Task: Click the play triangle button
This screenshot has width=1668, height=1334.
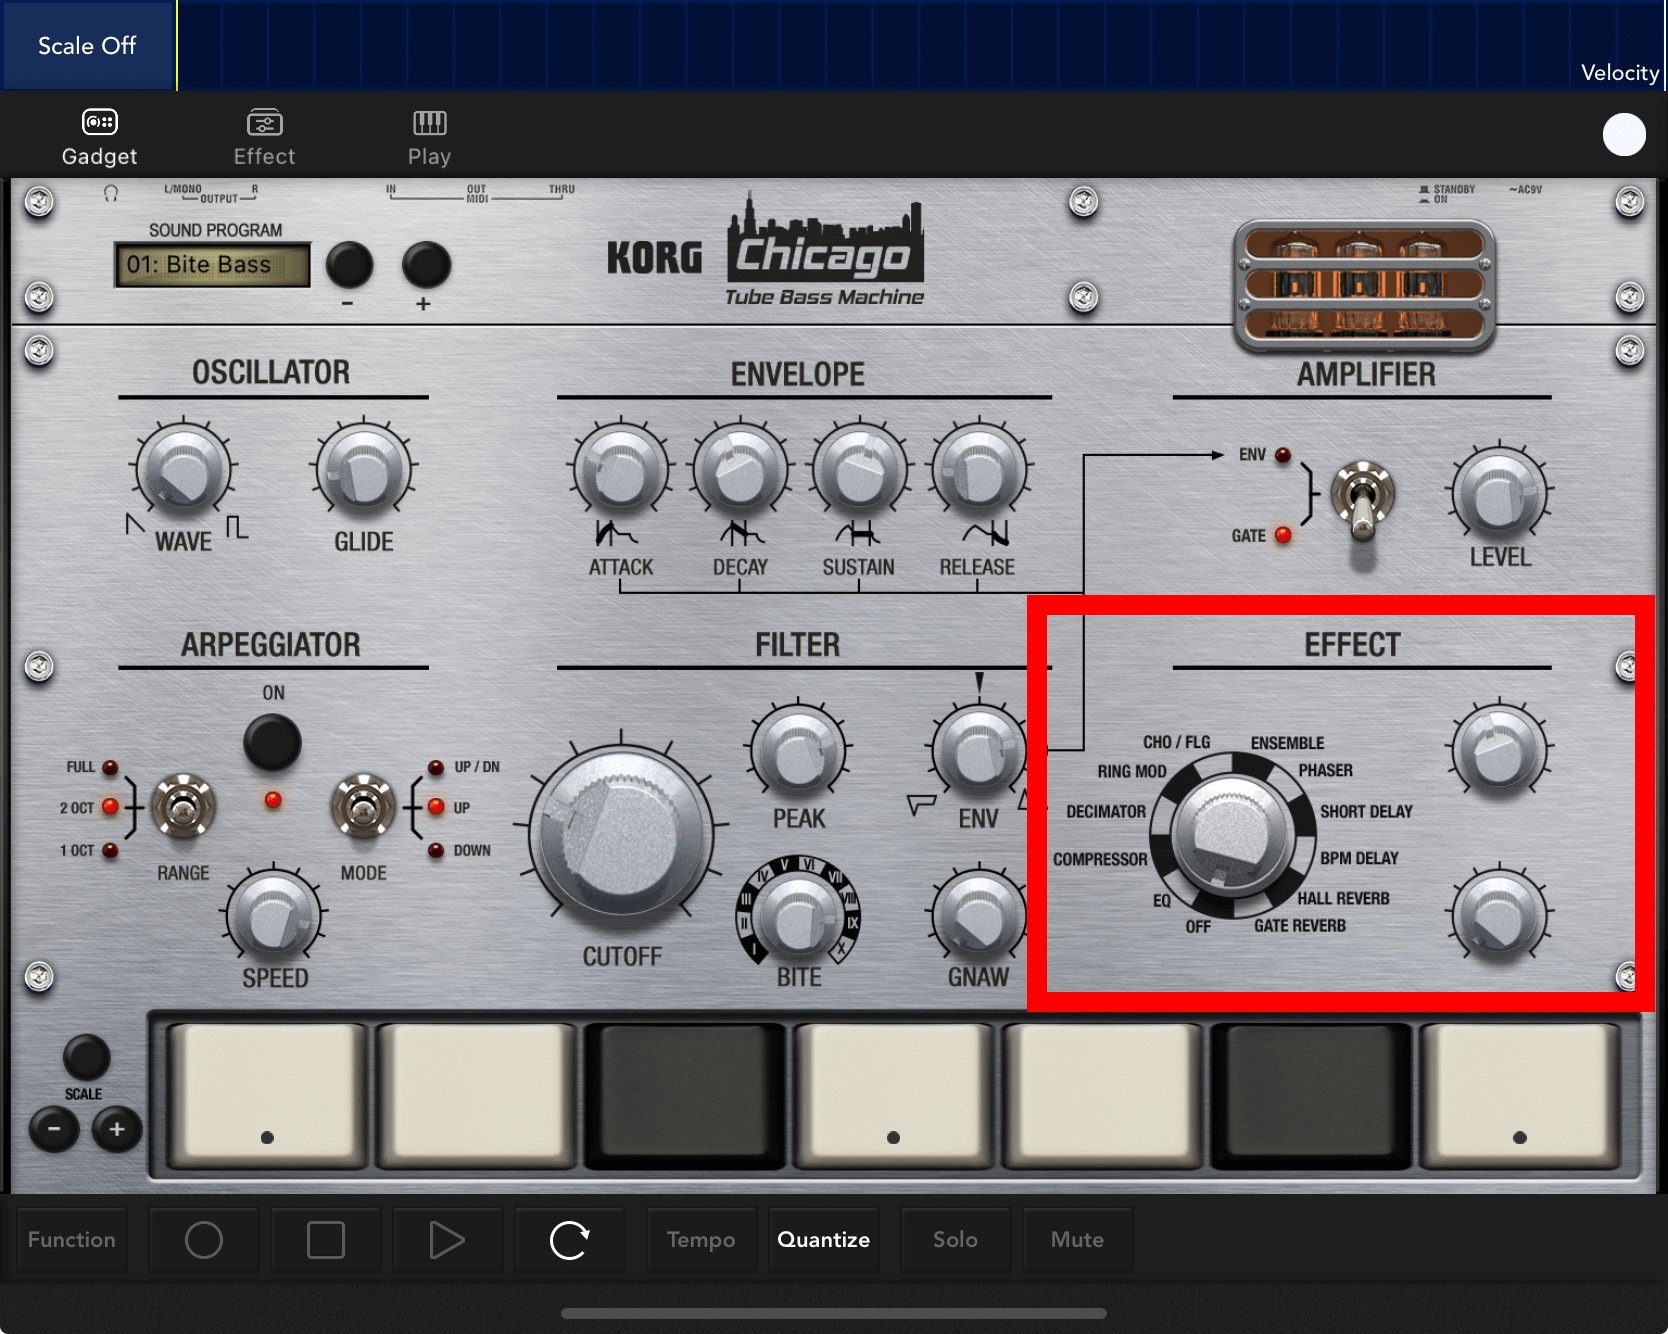Action: point(447,1240)
